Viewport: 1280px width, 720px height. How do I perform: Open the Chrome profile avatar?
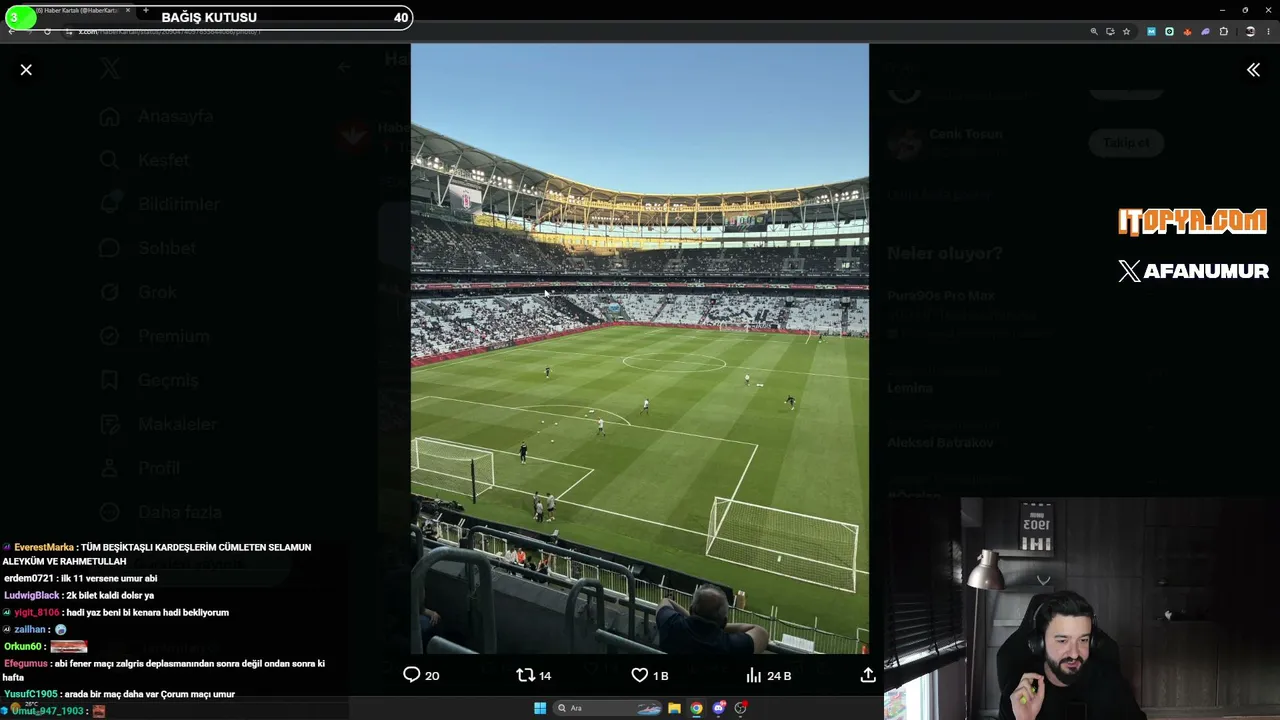pos(1250,31)
